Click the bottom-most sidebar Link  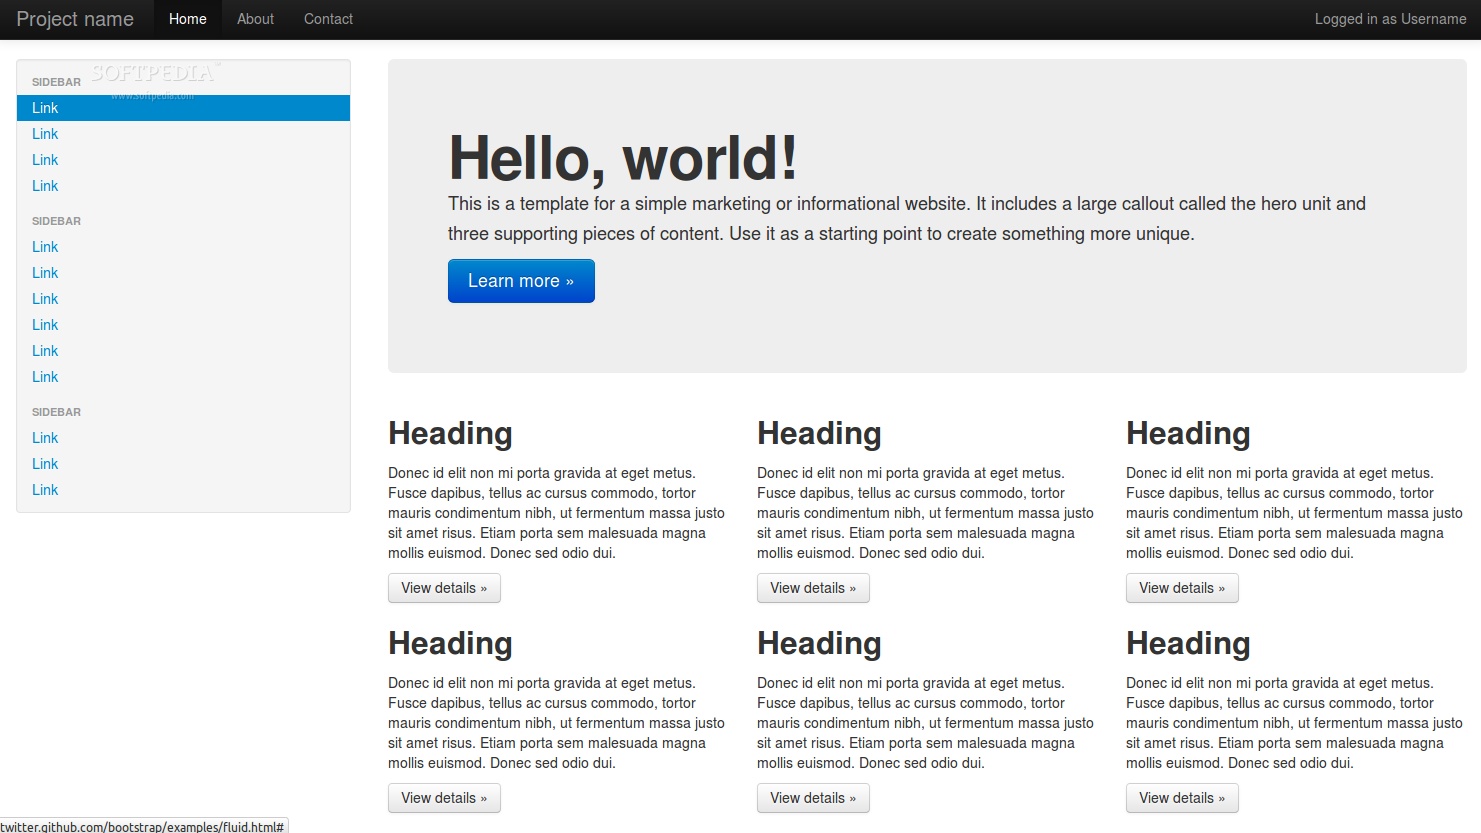point(45,489)
